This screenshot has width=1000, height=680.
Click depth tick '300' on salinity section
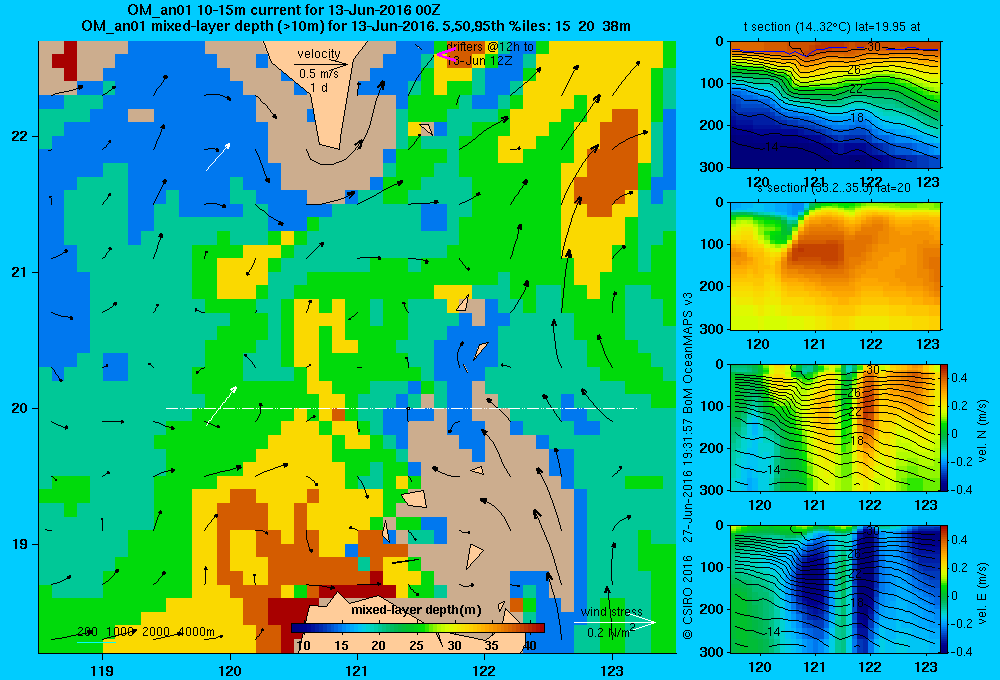pos(713,329)
